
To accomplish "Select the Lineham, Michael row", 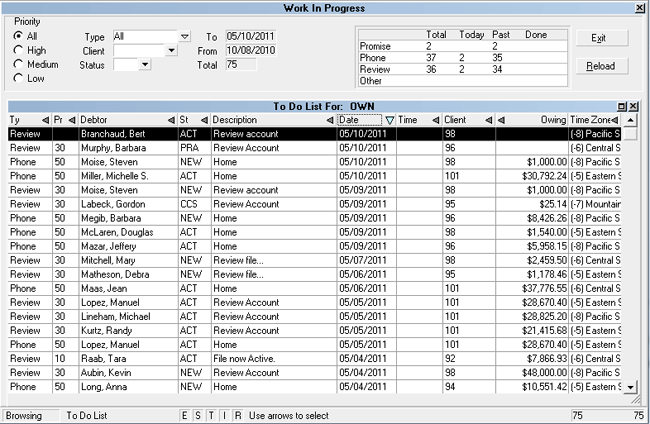I will pyautogui.click(x=315, y=317).
